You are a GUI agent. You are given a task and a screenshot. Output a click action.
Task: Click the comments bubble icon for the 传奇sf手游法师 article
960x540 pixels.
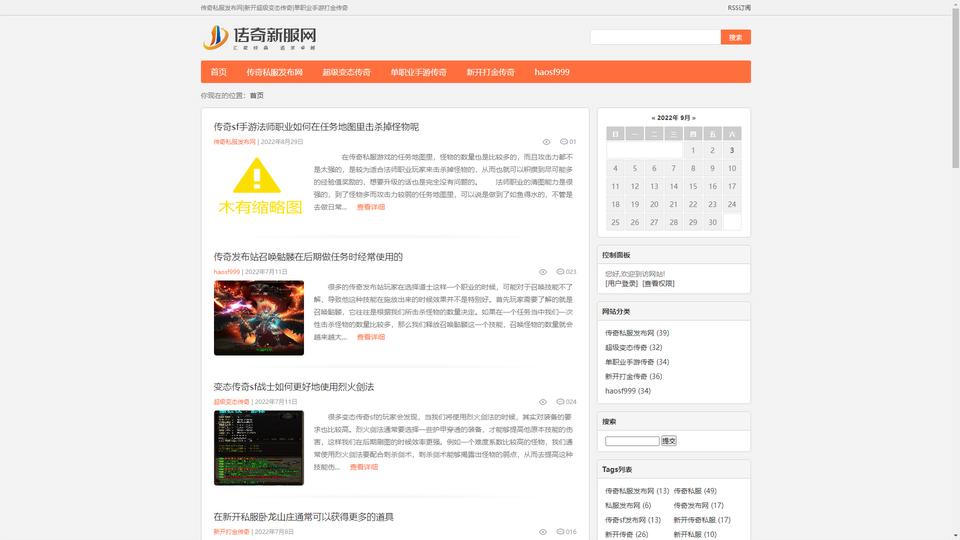click(x=564, y=141)
